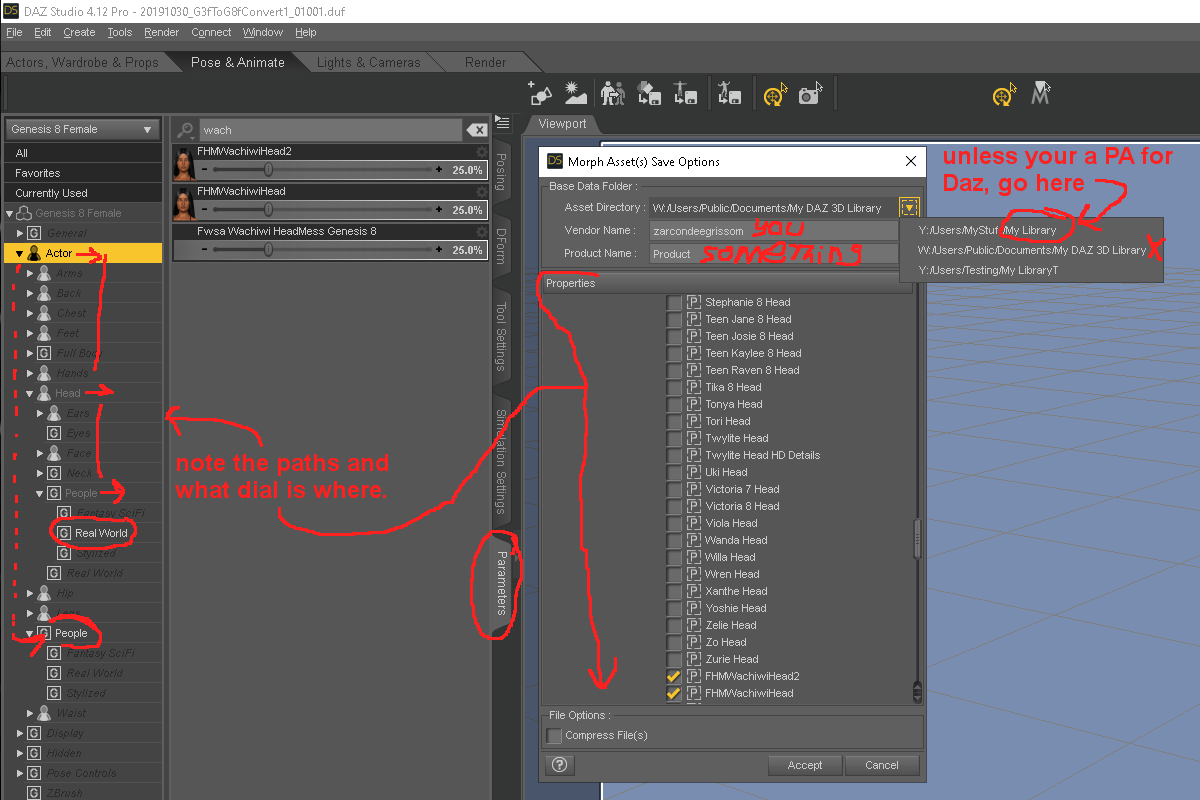Click the Vendor Name input field

(773, 230)
